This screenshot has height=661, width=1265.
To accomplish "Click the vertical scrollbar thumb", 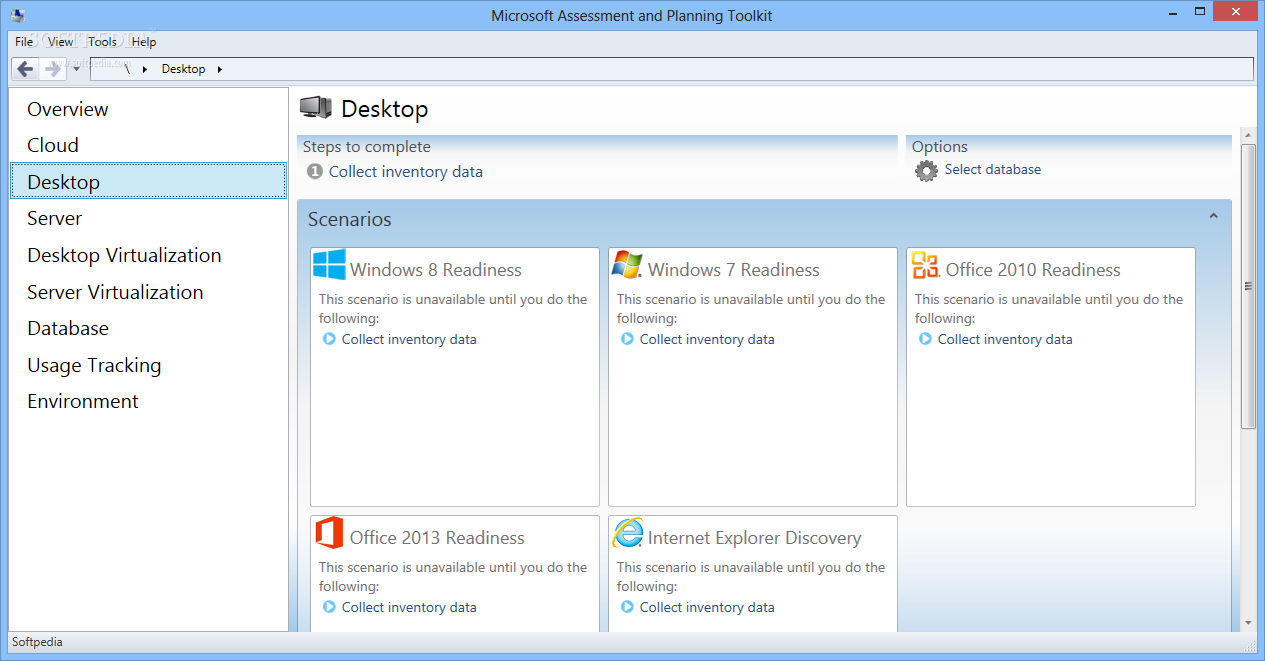I will [1248, 286].
